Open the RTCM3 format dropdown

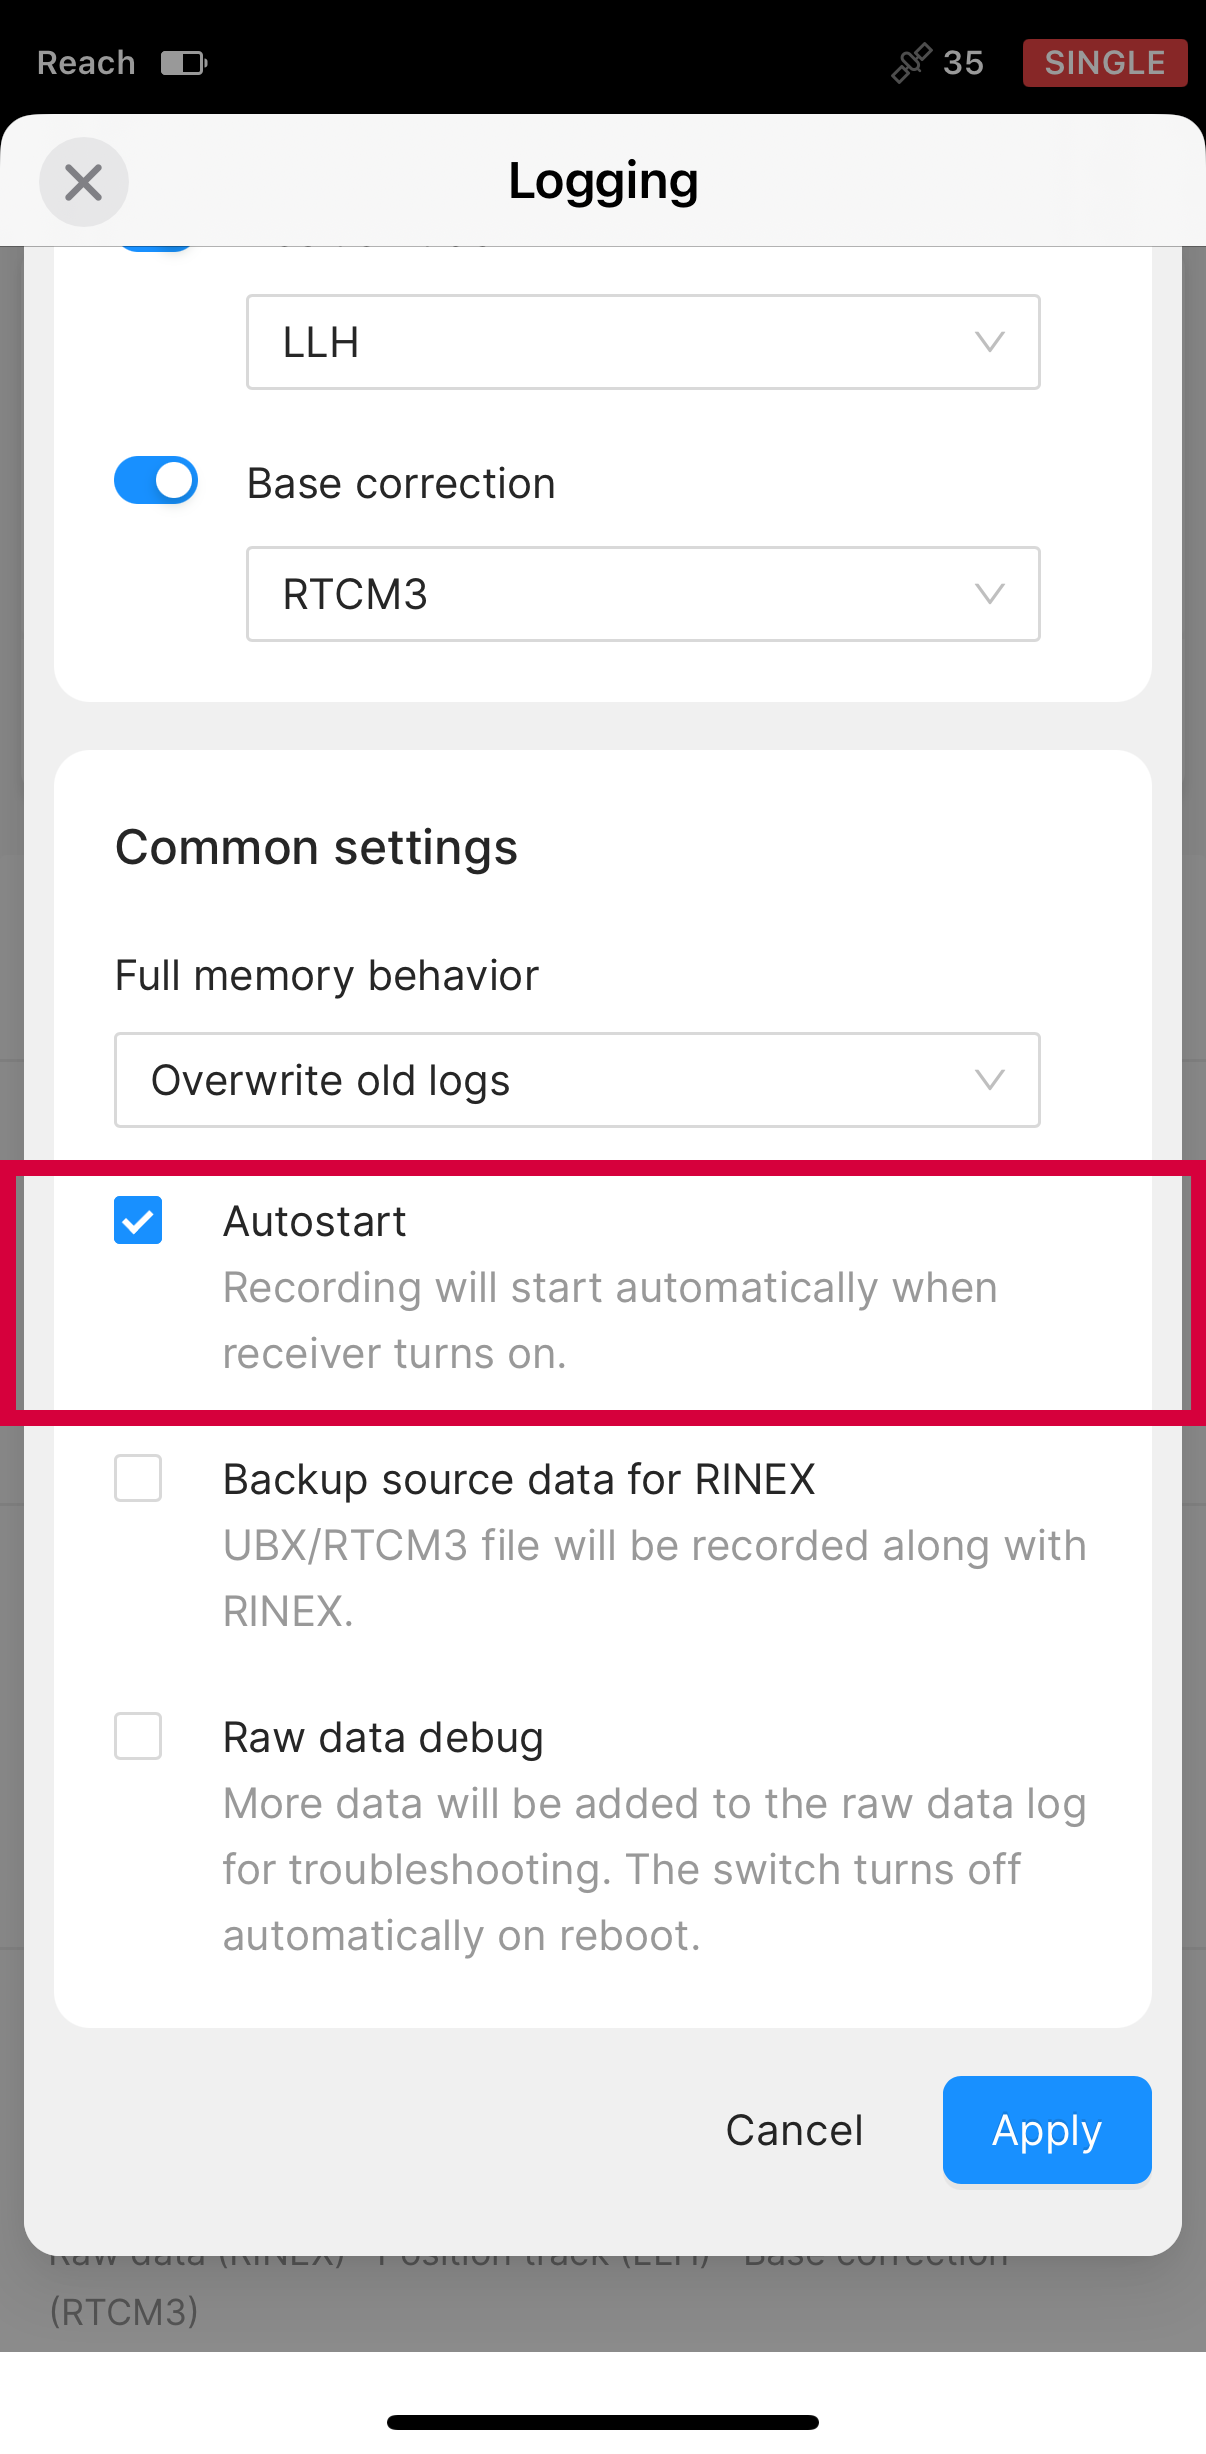[x=642, y=594]
